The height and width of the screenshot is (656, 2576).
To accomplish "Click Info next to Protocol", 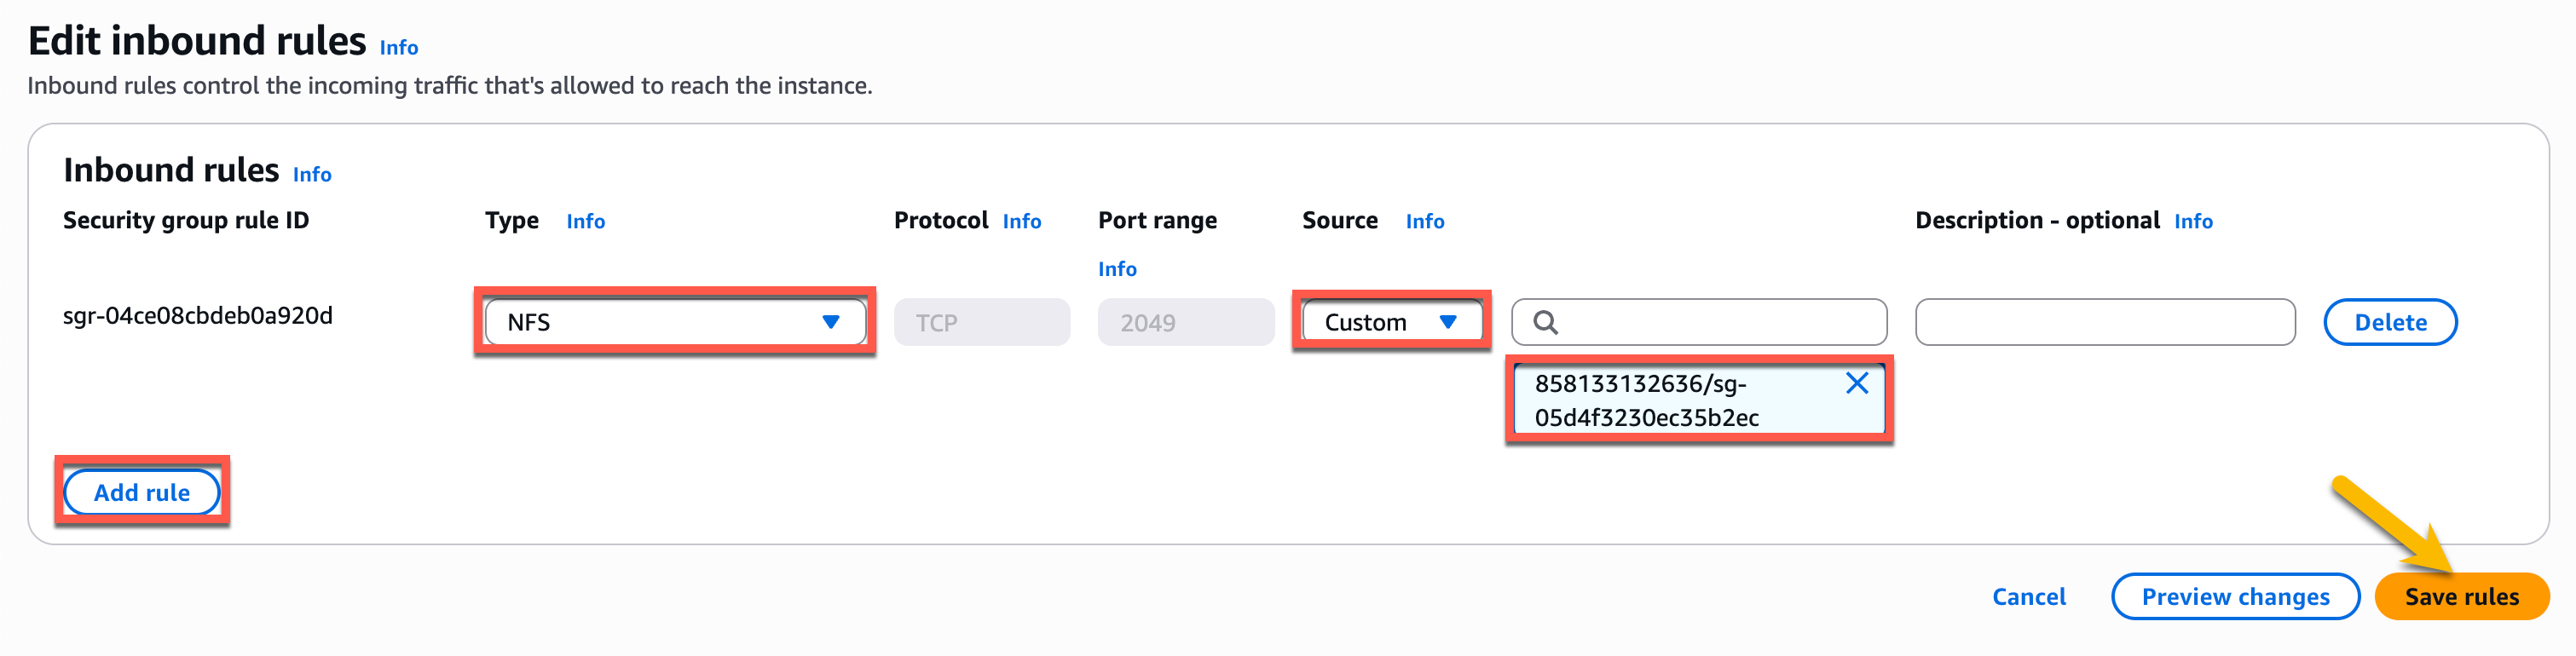I will [x=1021, y=221].
